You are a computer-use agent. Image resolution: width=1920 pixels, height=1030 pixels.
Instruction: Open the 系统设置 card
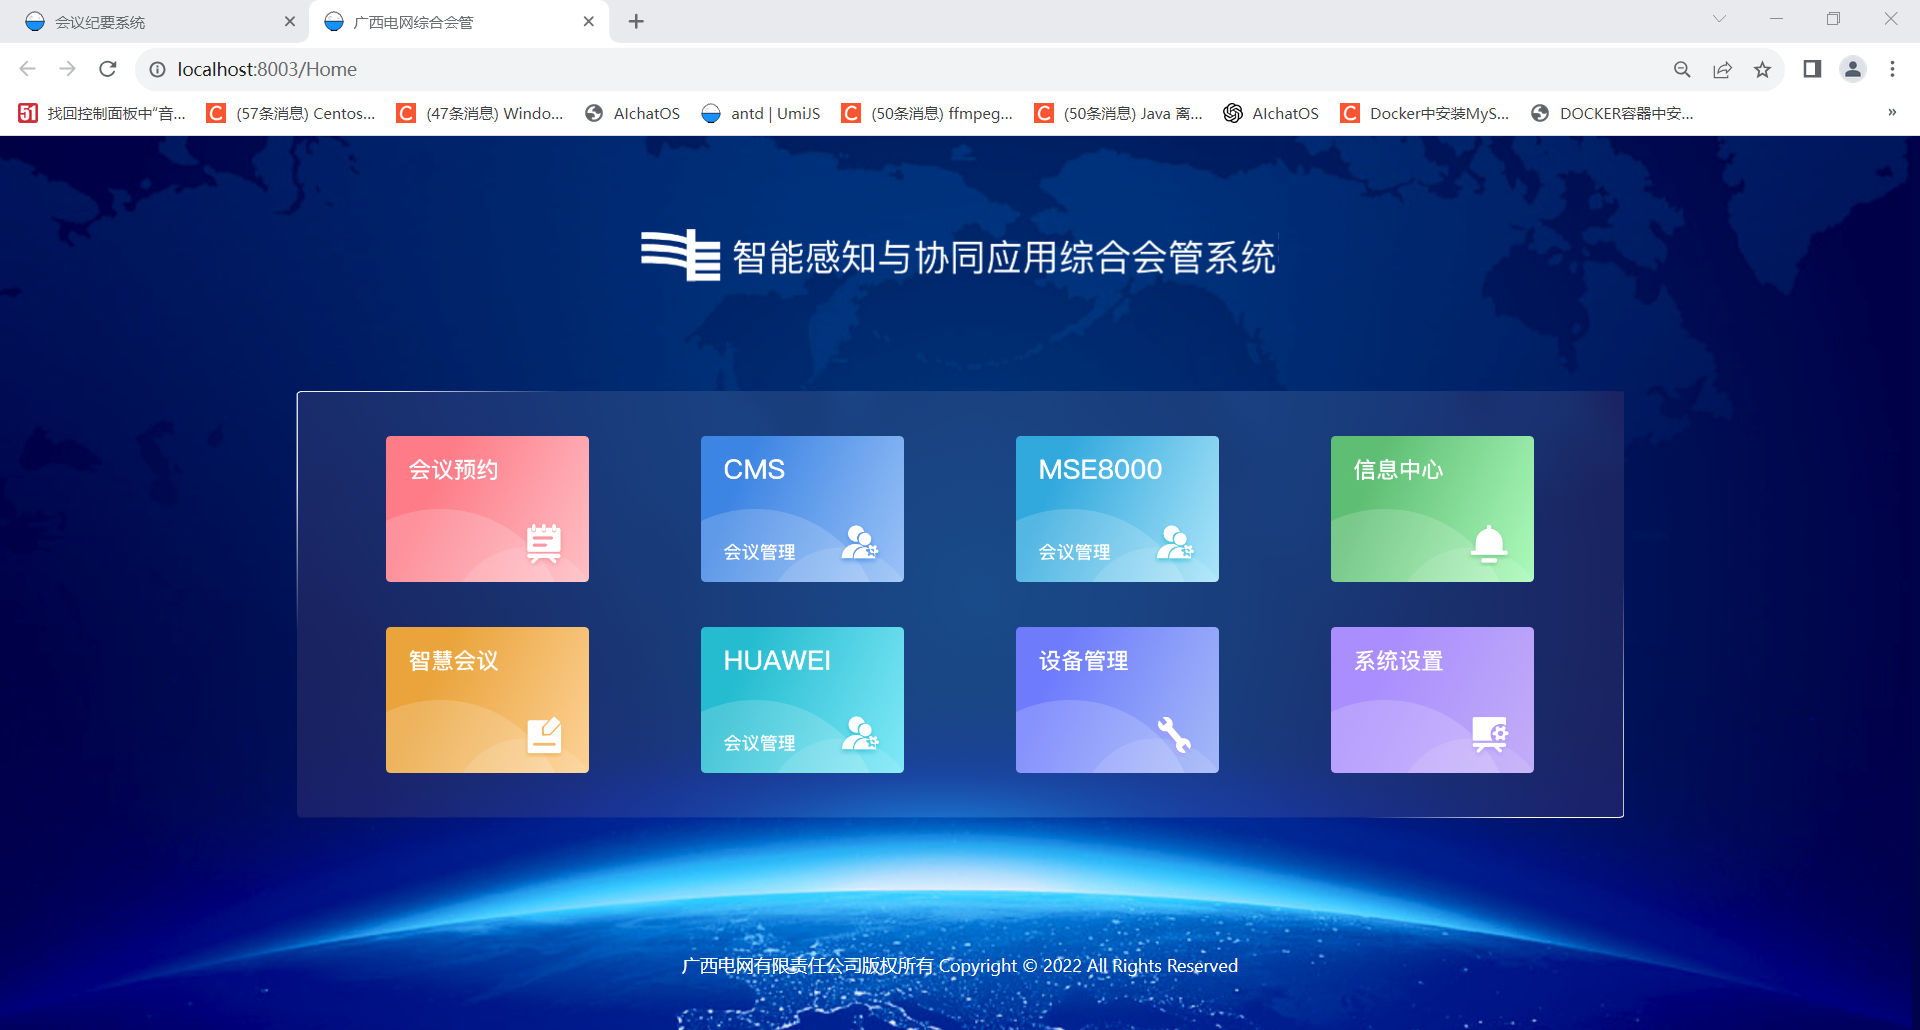coord(1432,699)
